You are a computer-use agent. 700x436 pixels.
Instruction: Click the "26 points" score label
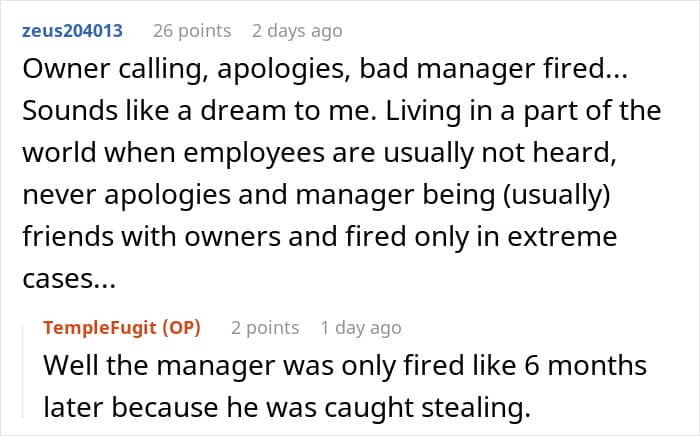tap(192, 31)
